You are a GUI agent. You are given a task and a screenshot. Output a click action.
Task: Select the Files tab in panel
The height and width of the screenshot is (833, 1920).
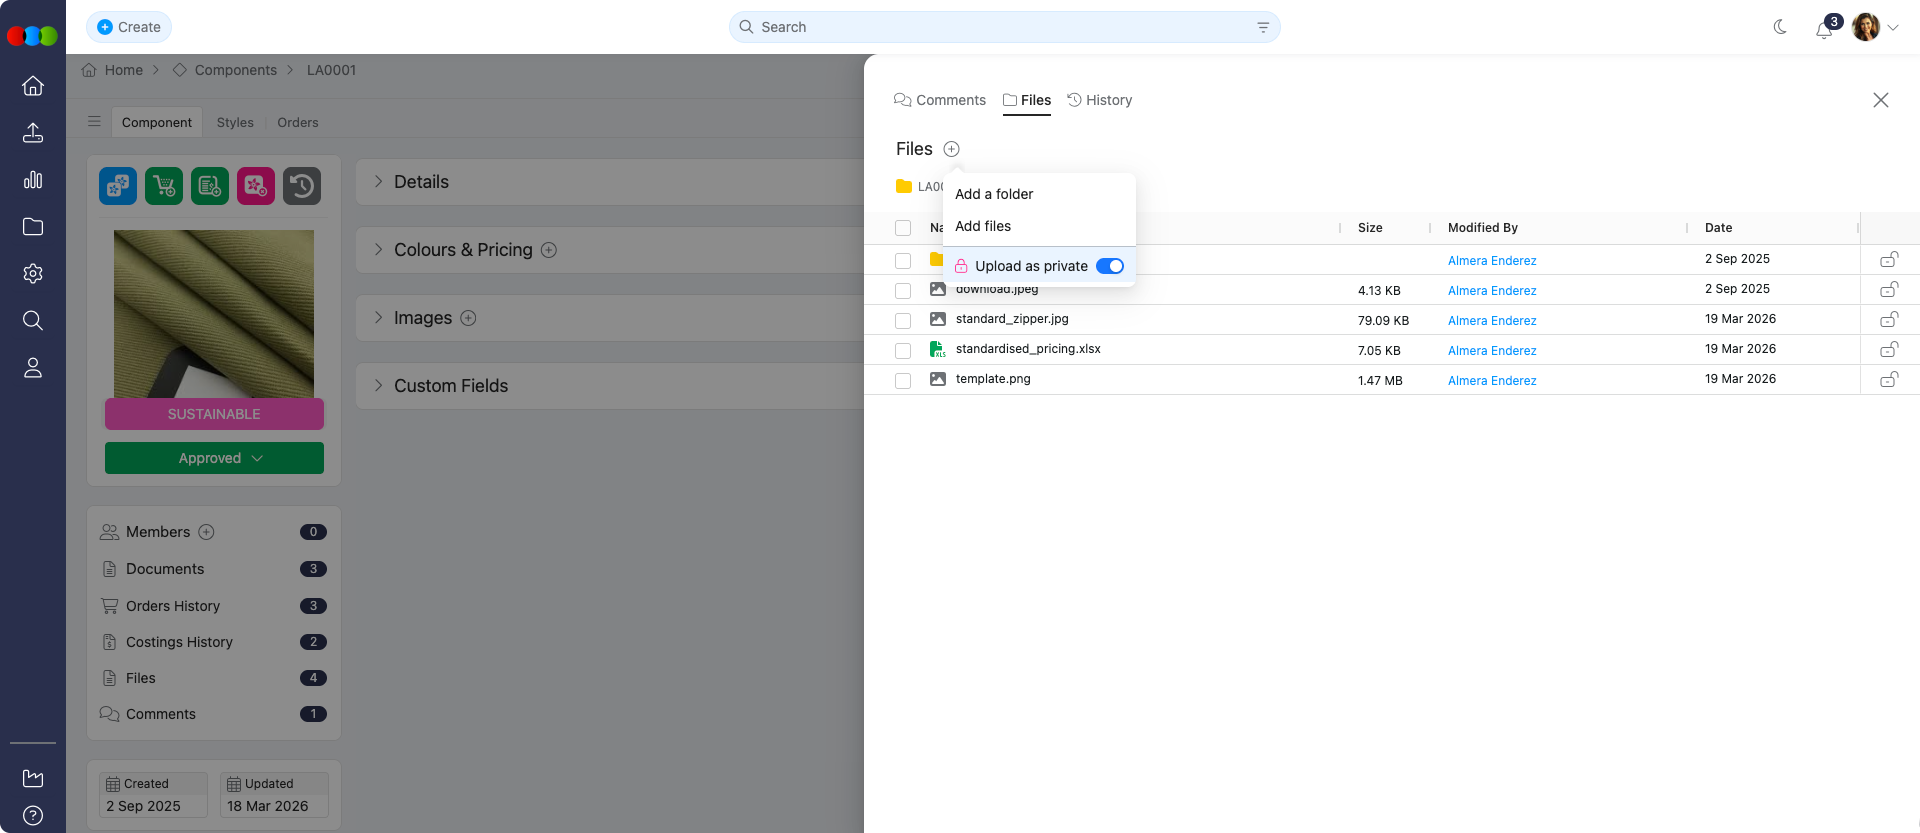coord(1027,100)
